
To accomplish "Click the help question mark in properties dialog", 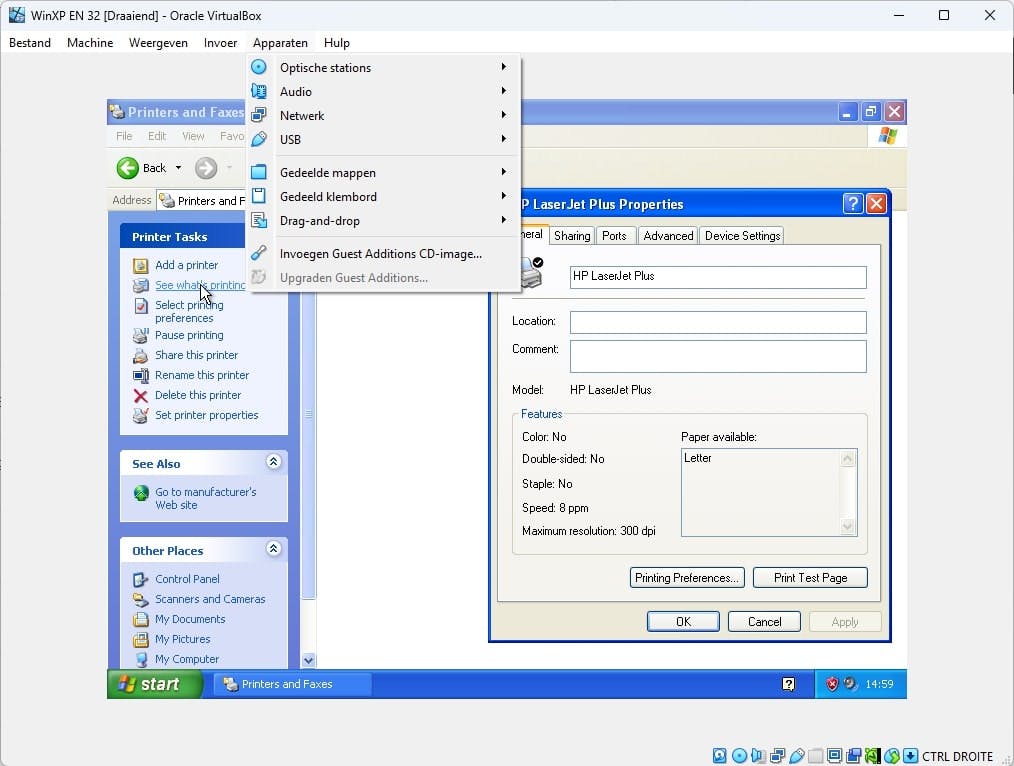I will tap(853, 204).
